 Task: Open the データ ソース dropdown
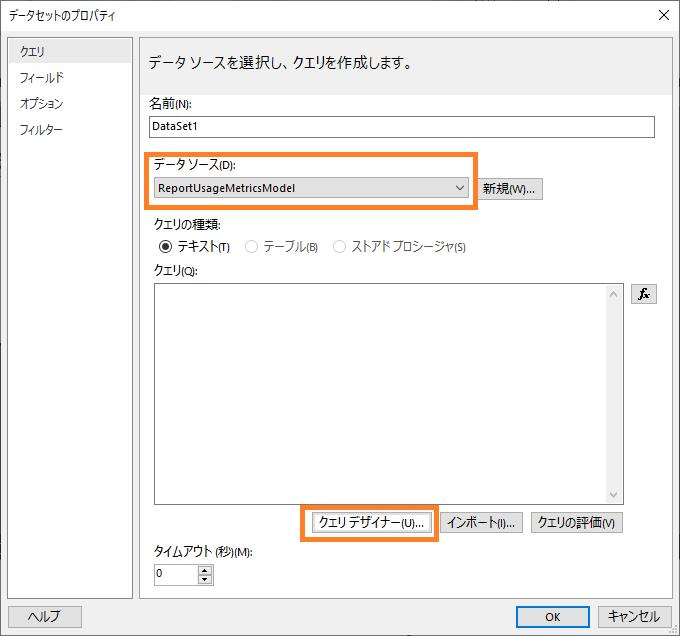[311, 188]
